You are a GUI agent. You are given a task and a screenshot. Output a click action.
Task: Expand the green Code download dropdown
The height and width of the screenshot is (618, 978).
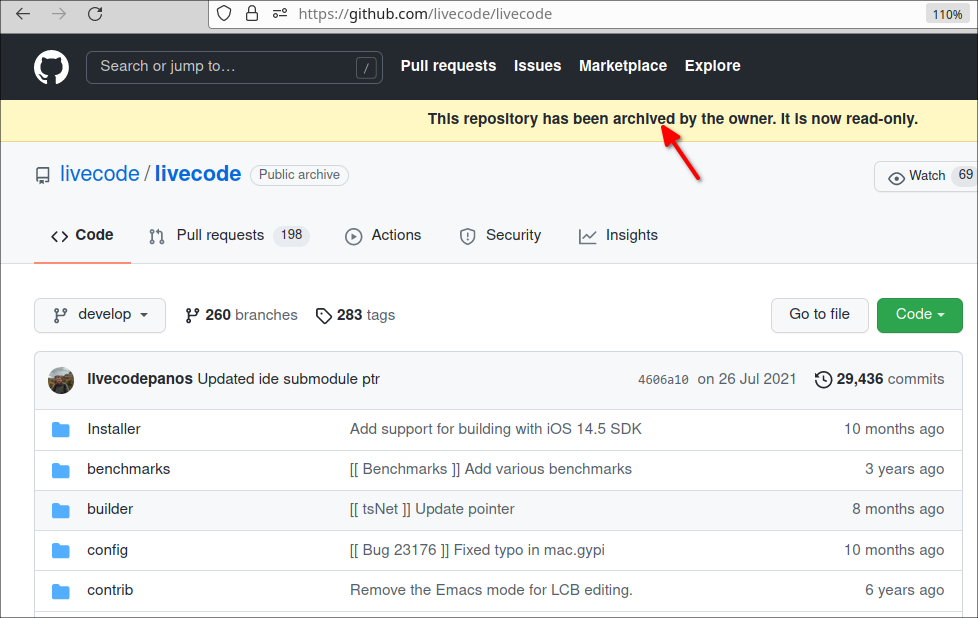pyautogui.click(x=919, y=315)
